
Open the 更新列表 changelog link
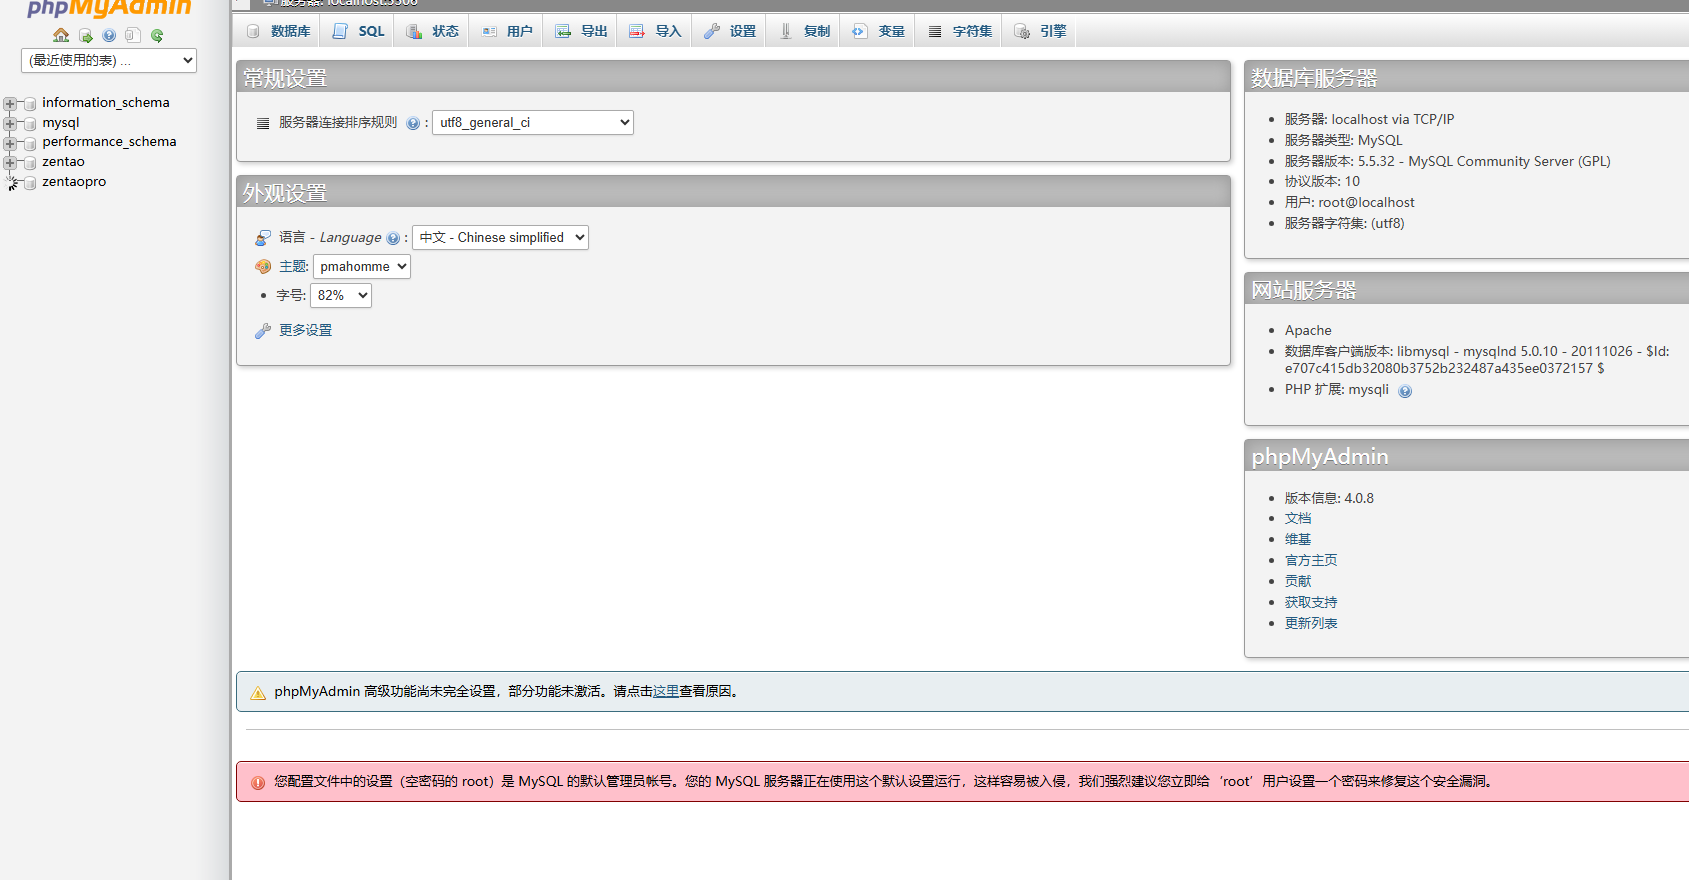click(x=1311, y=623)
